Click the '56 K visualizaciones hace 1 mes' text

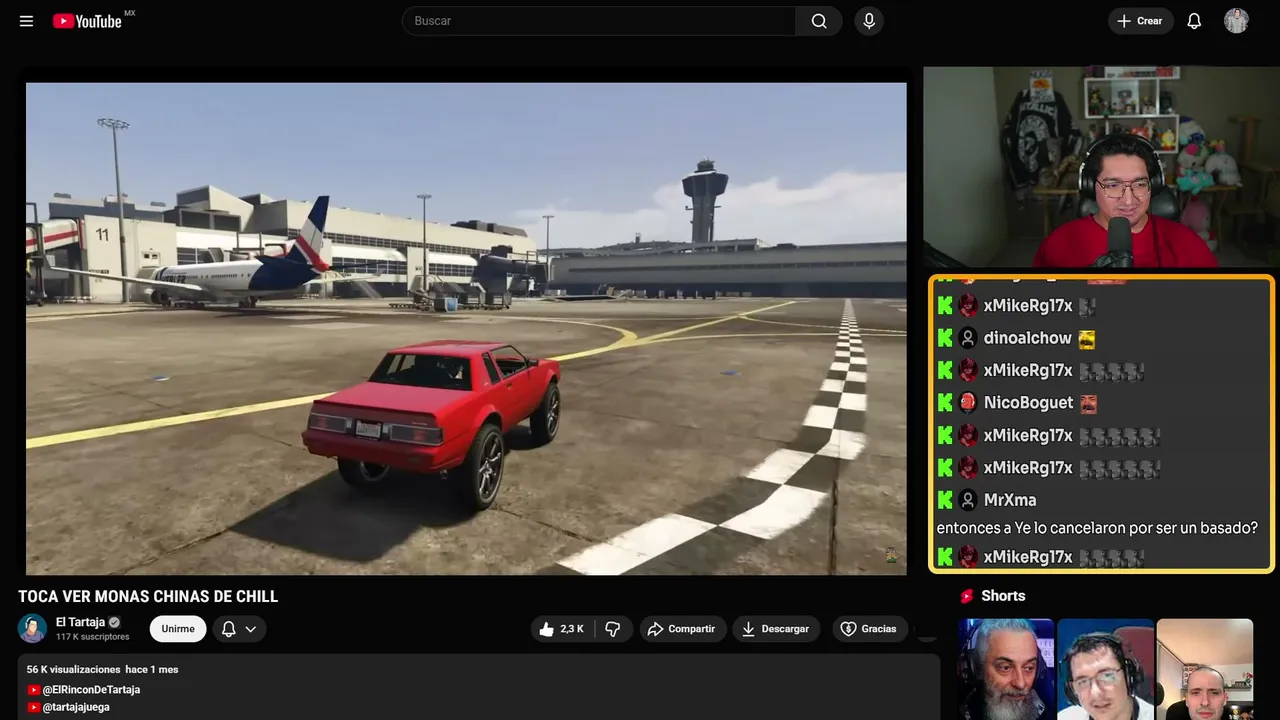coord(103,670)
